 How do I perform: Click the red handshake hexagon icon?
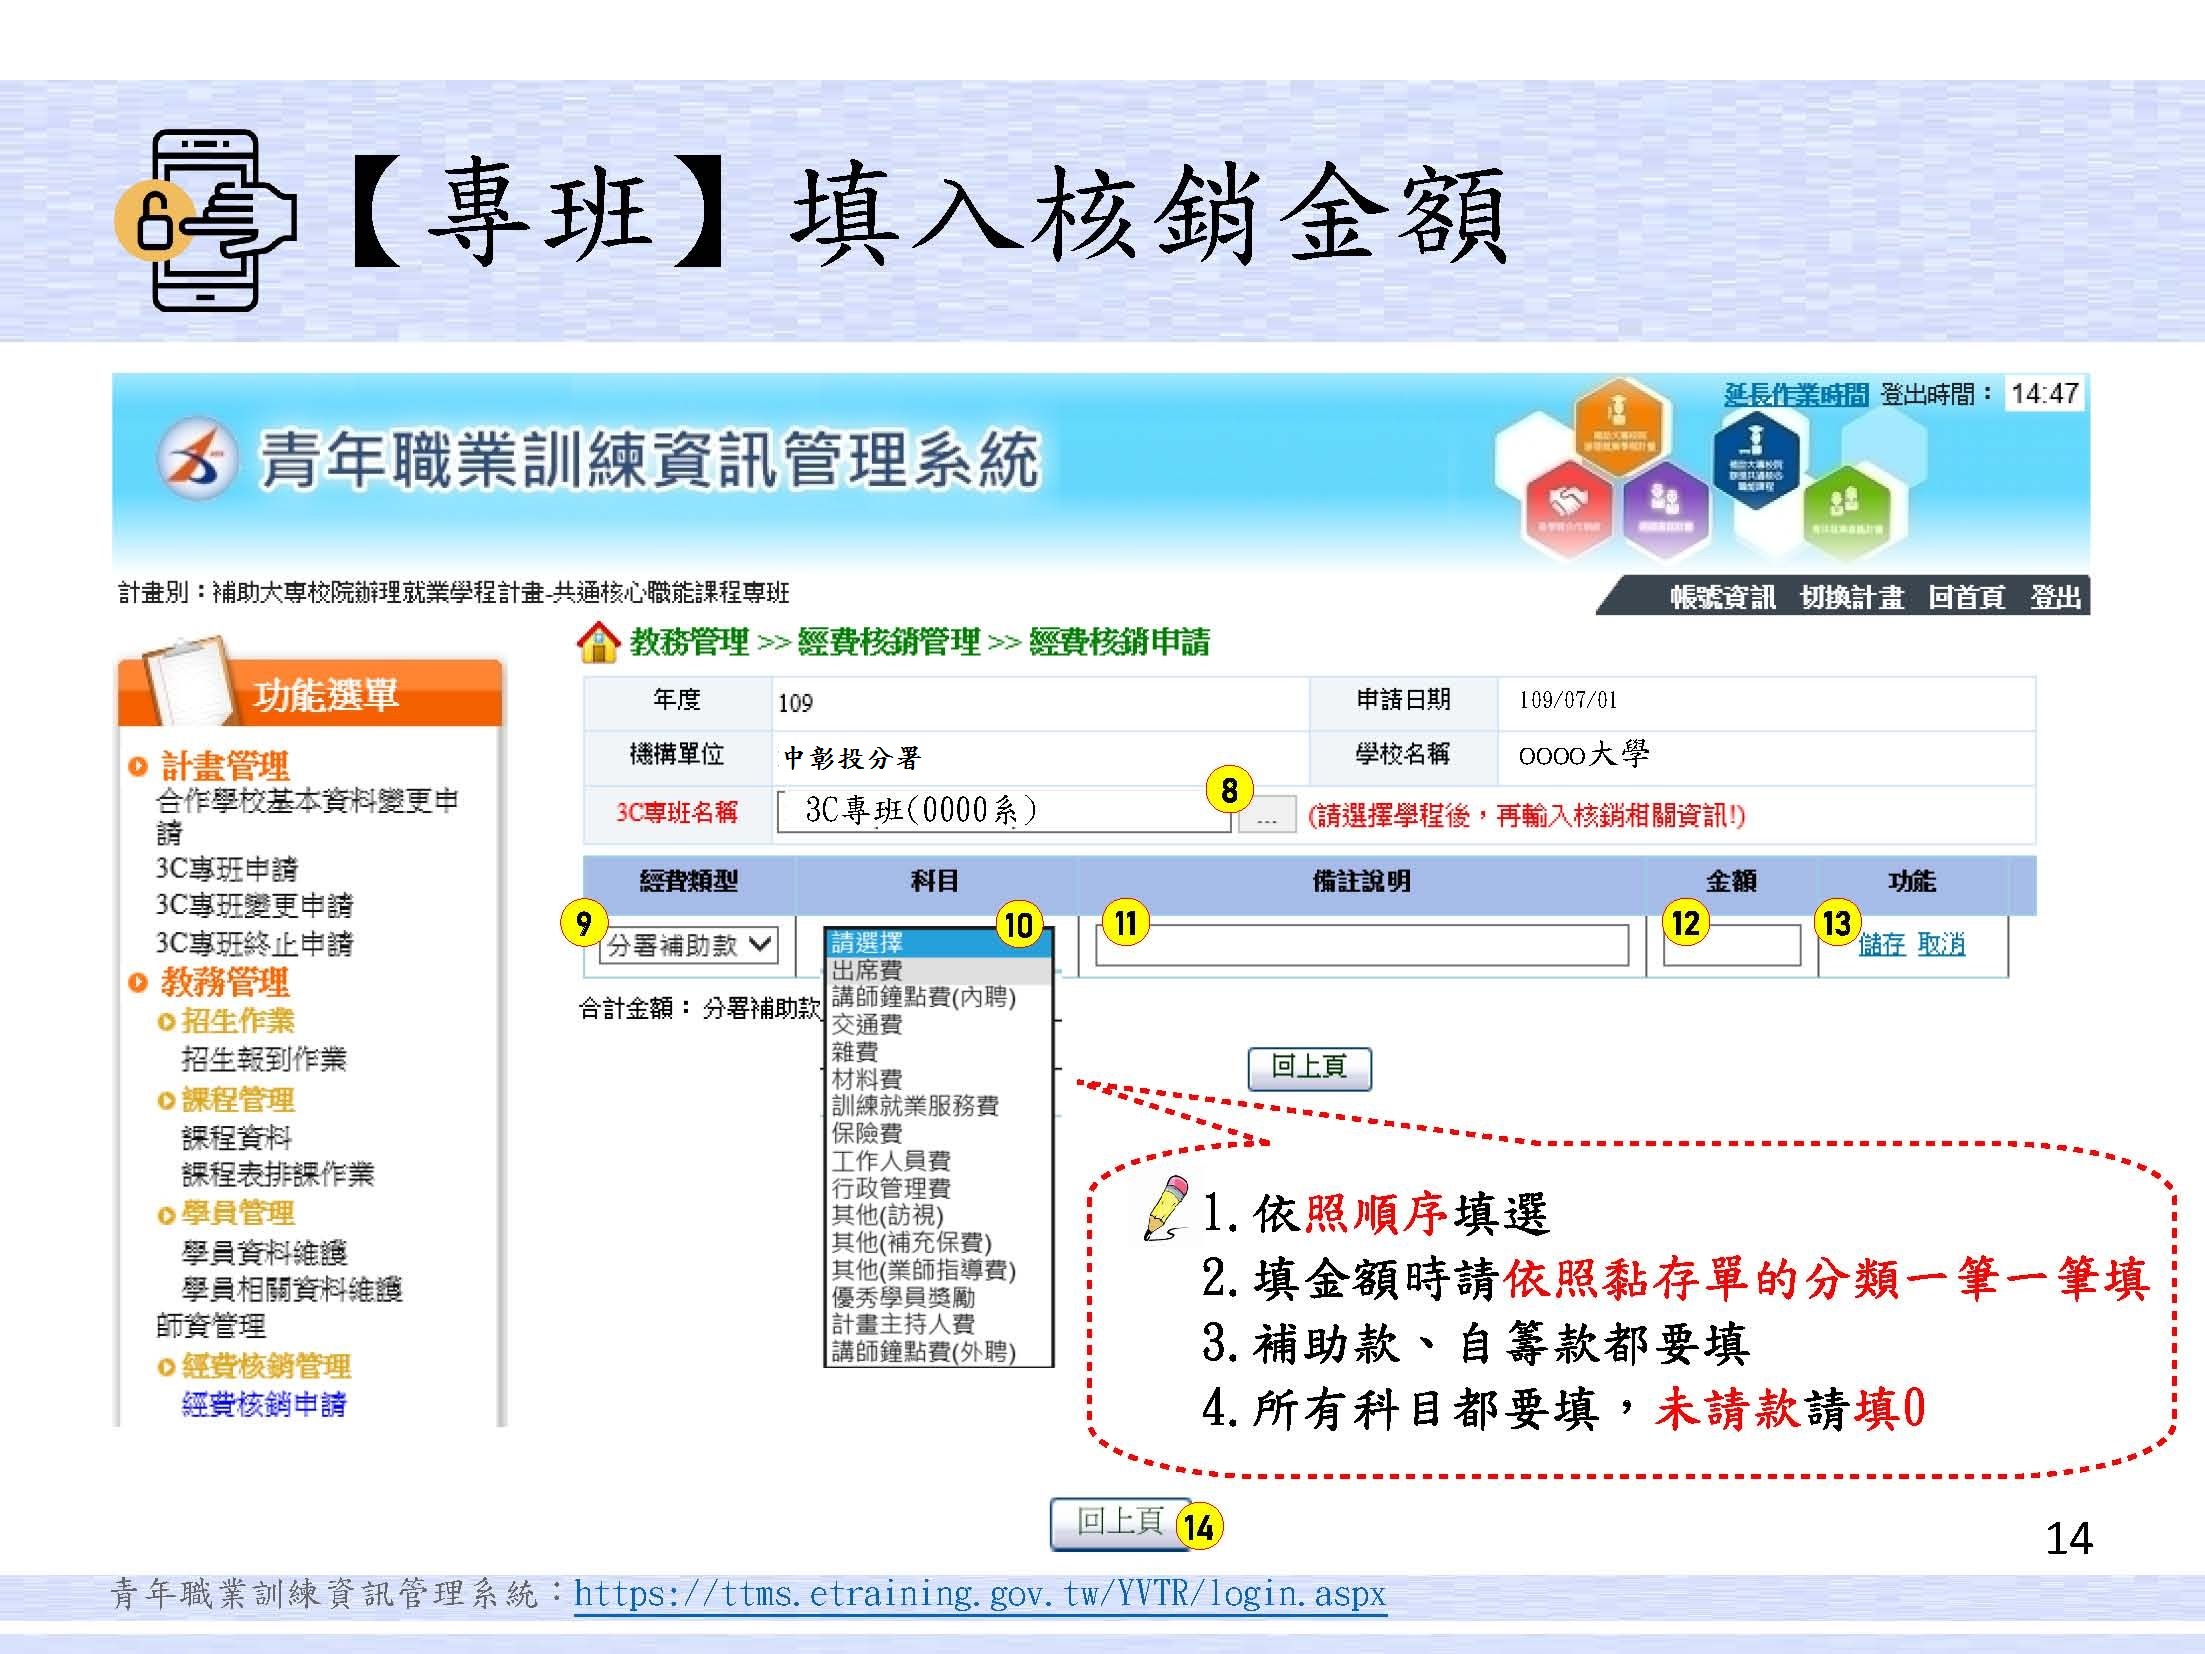(1567, 508)
